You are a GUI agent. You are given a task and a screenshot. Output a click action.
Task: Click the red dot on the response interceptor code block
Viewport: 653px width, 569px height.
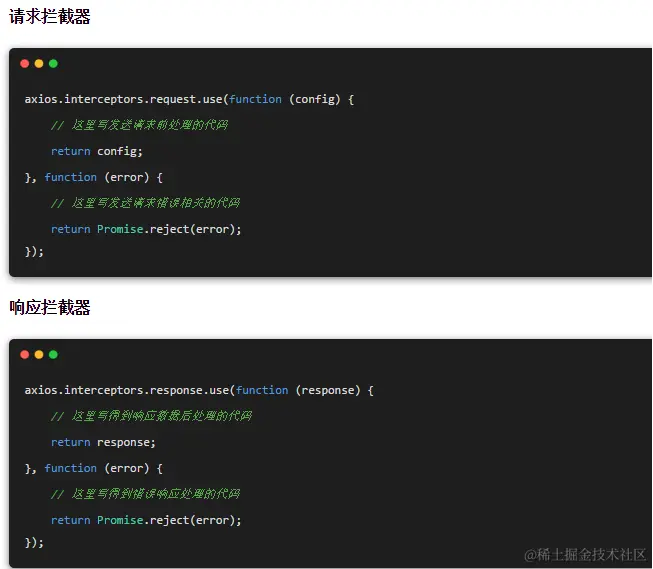click(x=25, y=354)
